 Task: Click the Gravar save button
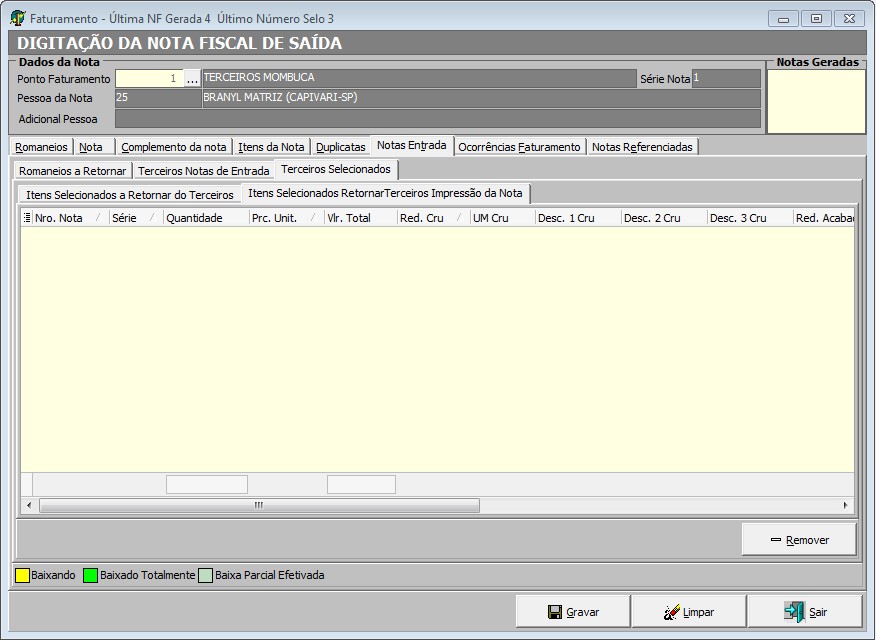tap(572, 612)
